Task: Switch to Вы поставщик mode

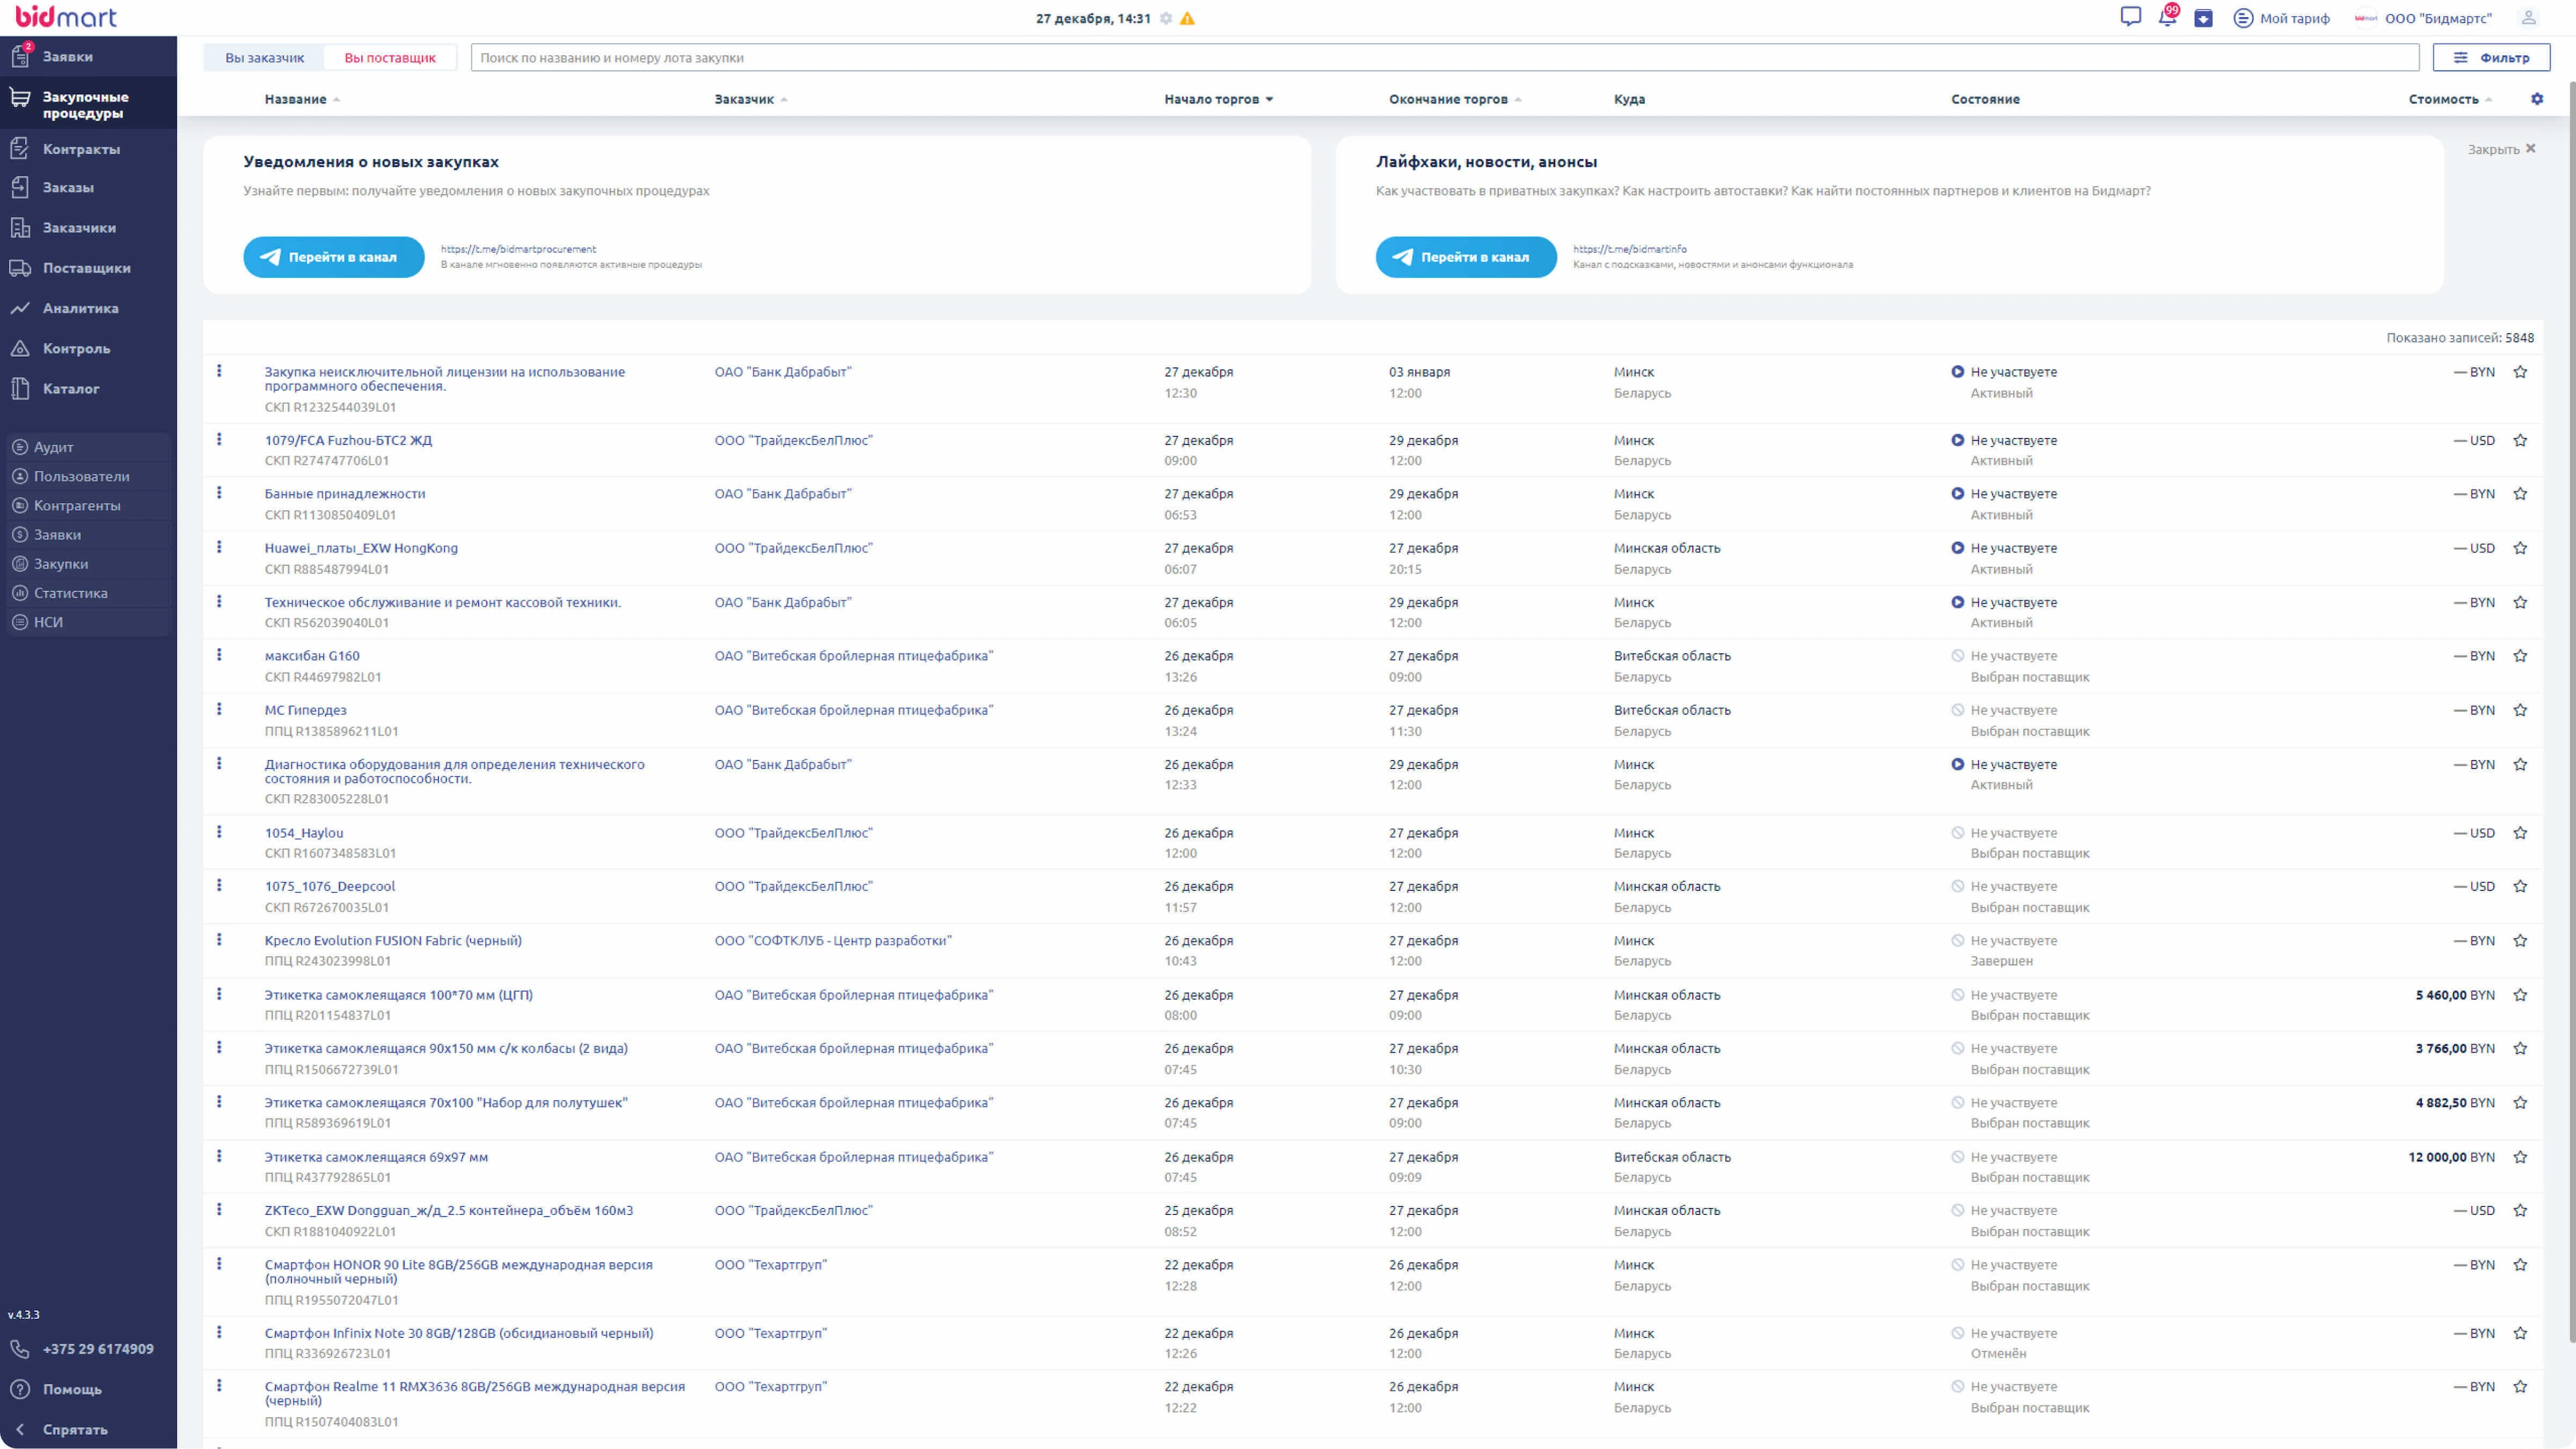Action: [x=390, y=58]
